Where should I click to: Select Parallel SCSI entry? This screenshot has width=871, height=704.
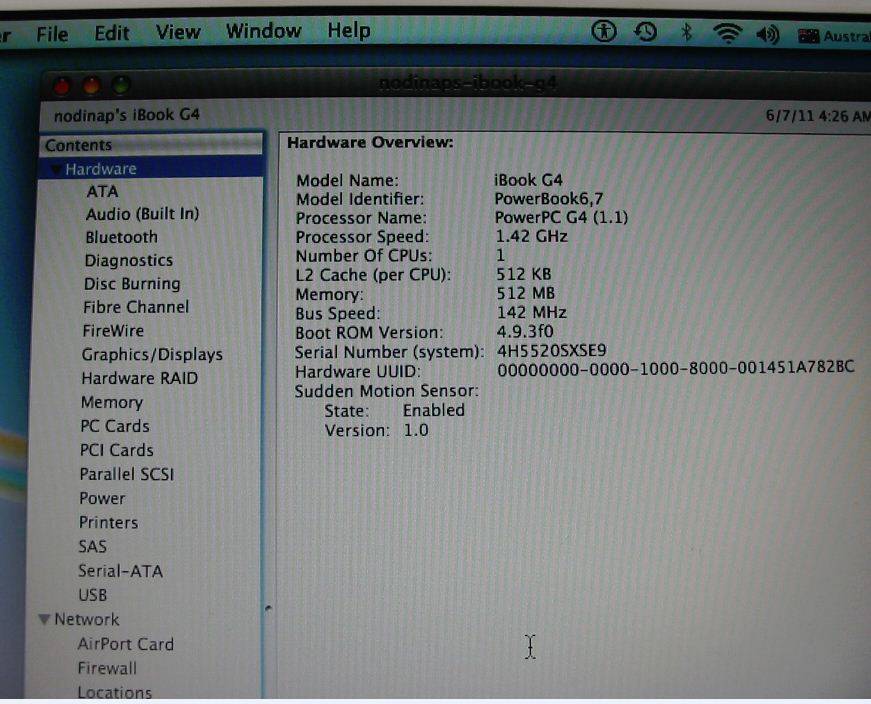point(127,474)
